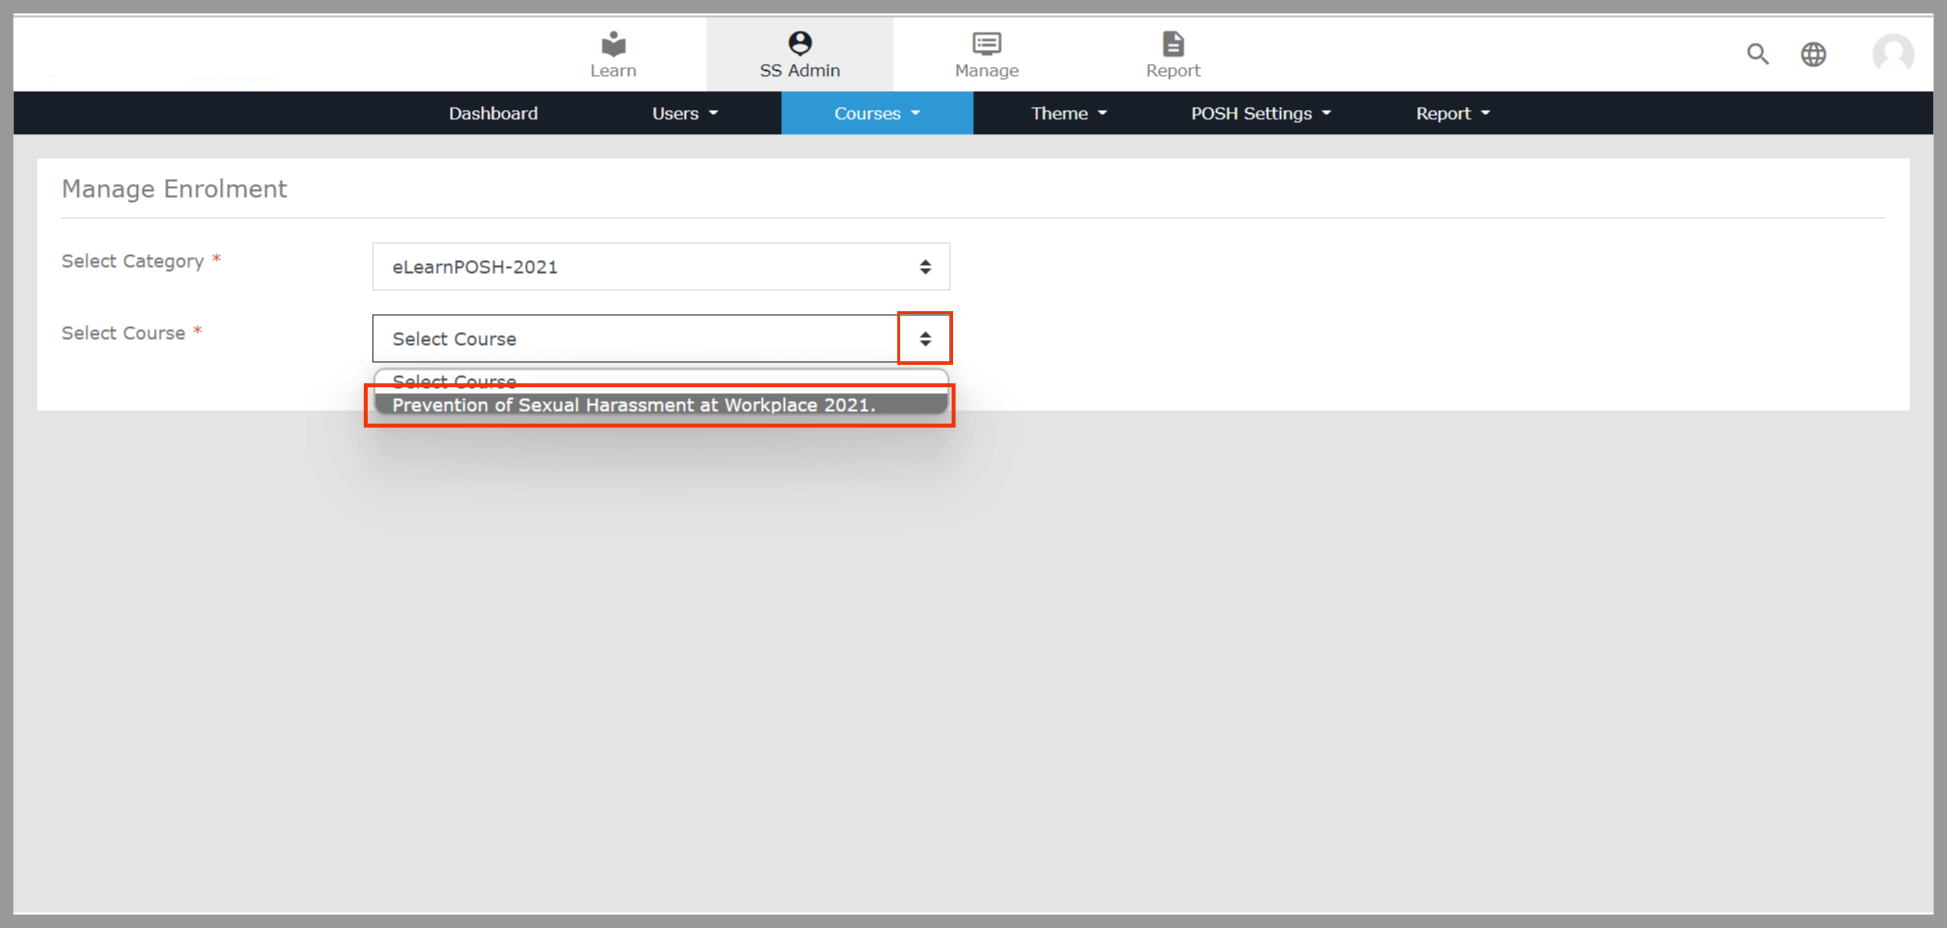Expand the Courses menu
The width and height of the screenshot is (1947, 928).
click(x=876, y=113)
